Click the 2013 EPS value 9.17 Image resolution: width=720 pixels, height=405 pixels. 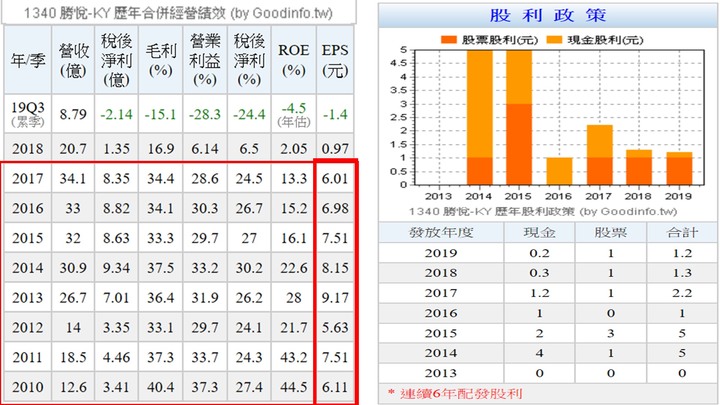click(335, 298)
